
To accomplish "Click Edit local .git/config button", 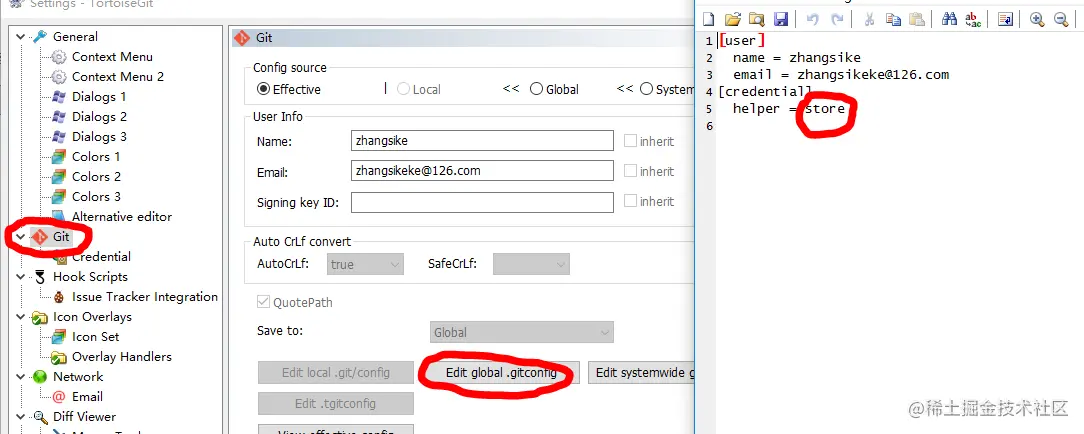I will click(x=336, y=373).
